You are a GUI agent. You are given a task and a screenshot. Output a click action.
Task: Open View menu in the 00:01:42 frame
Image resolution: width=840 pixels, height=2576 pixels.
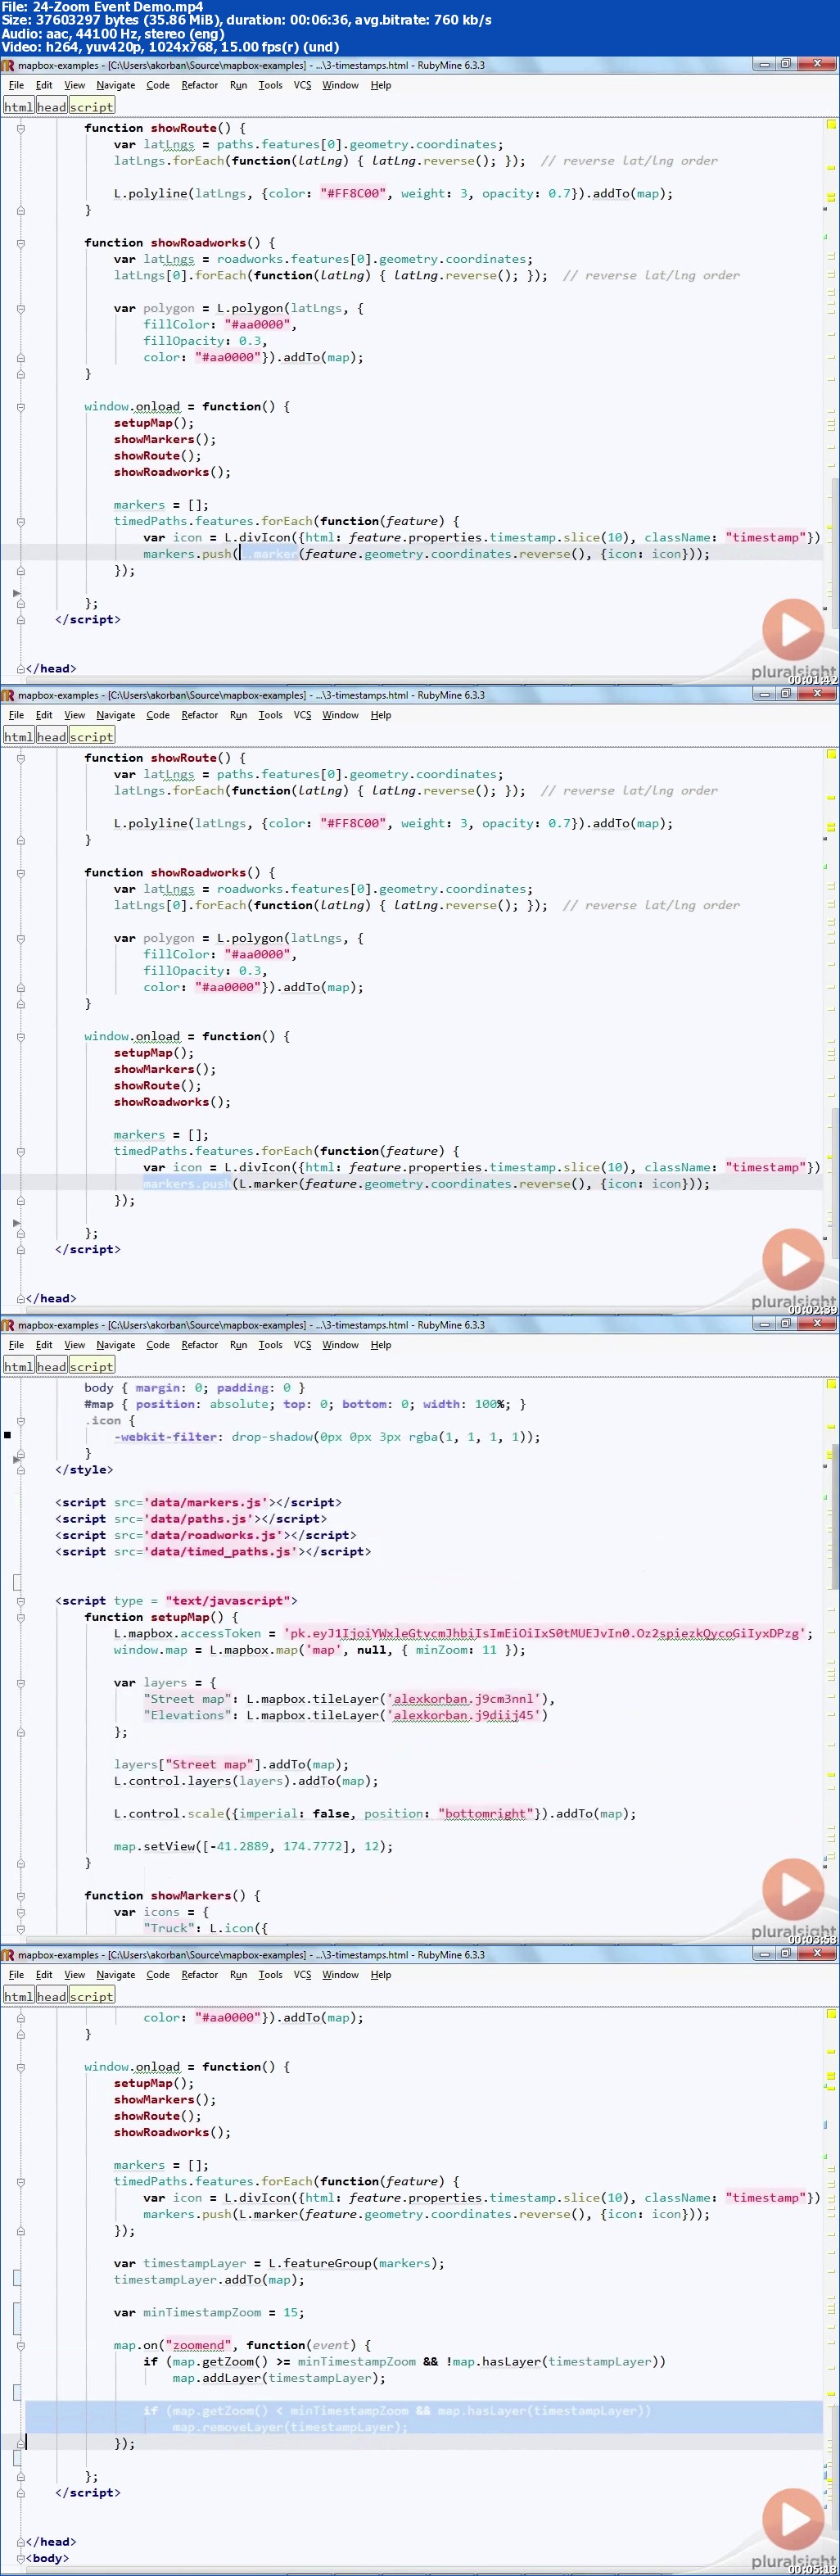pos(75,85)
